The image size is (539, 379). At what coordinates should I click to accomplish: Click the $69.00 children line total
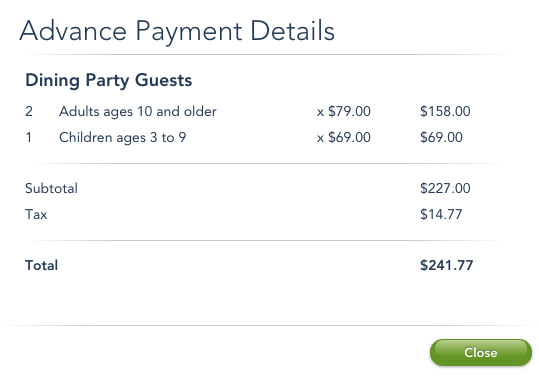(x=441, y=137)
